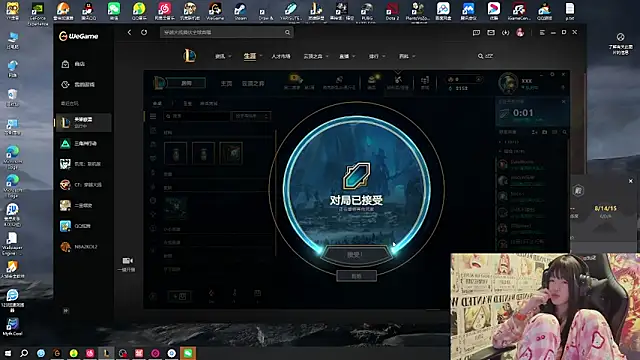The width and height of the screenshot is (640, 360).
Task: Click the League of Legends logo in WeGame nav
Action: pos(189,56)
